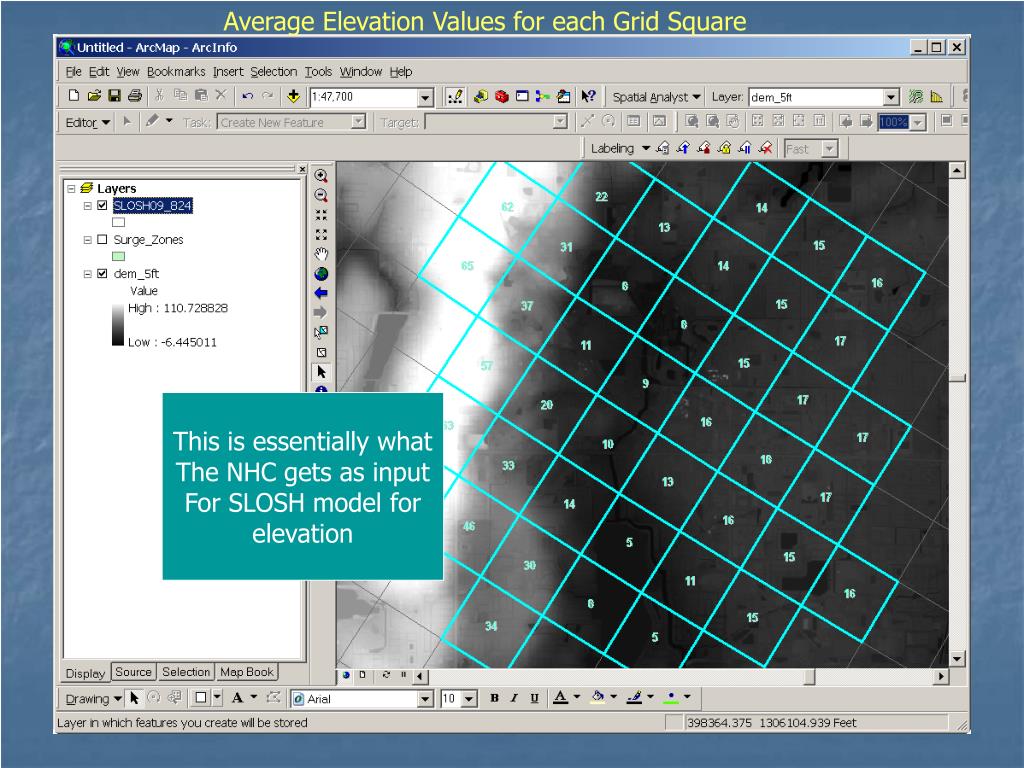This screenshot has height=768, width=1024.
Task: Click the map horizontal scrollbar right arrow
Action: point(941,676)
